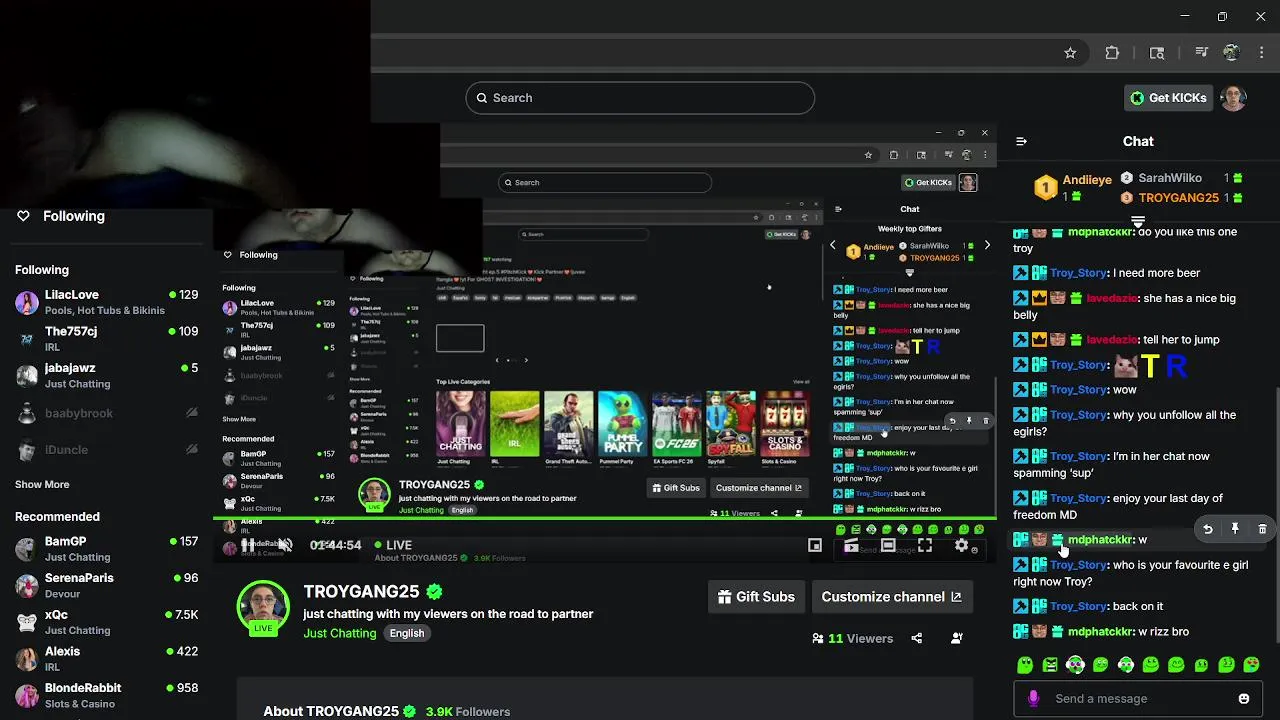Click cat emote in Troy_Story's message
Image resolution: width=1280 pixels, height=720 pixels.
[1126, 366]
